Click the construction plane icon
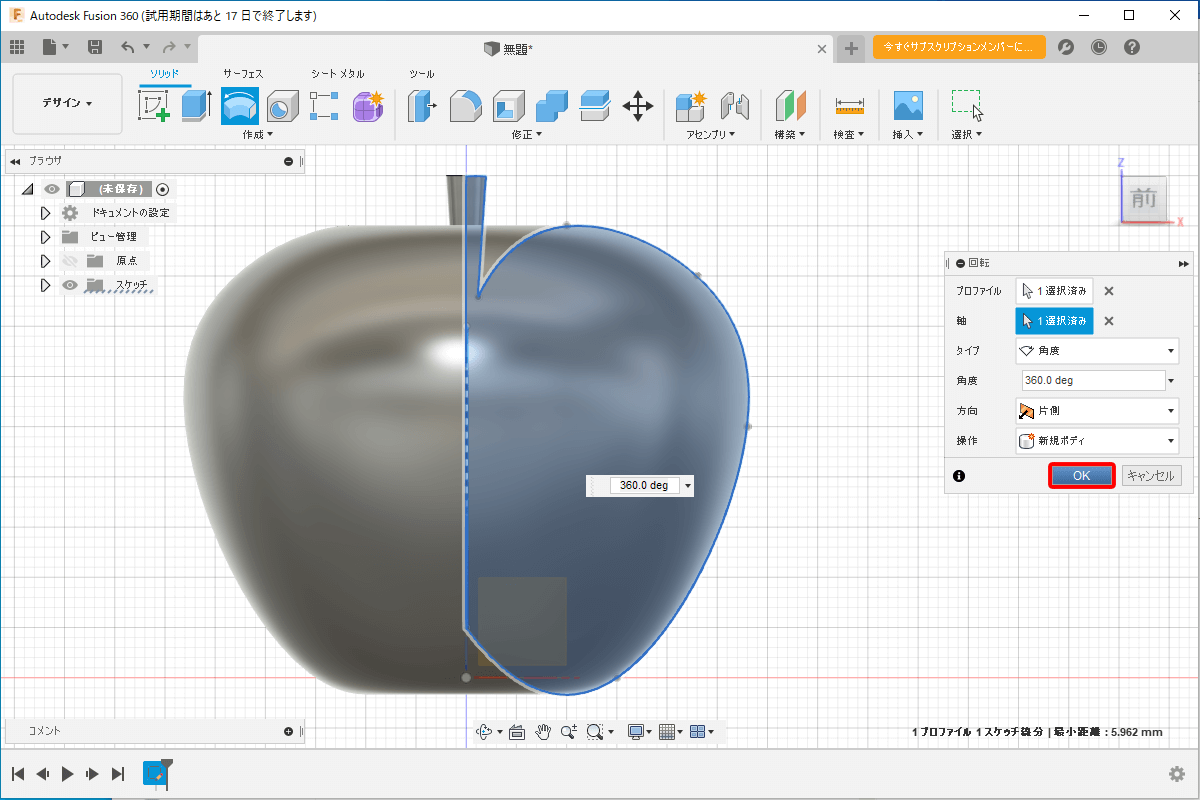The width and height of the screenshot is (1200, 800). coord(791,105)
